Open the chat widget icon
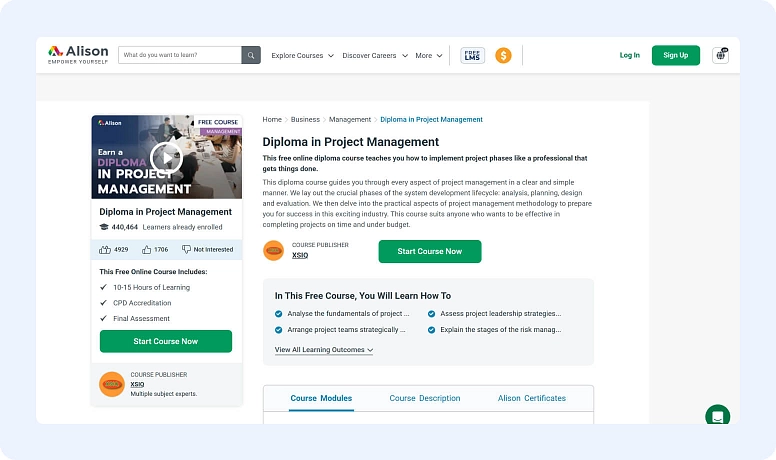 tap(718, 415)
